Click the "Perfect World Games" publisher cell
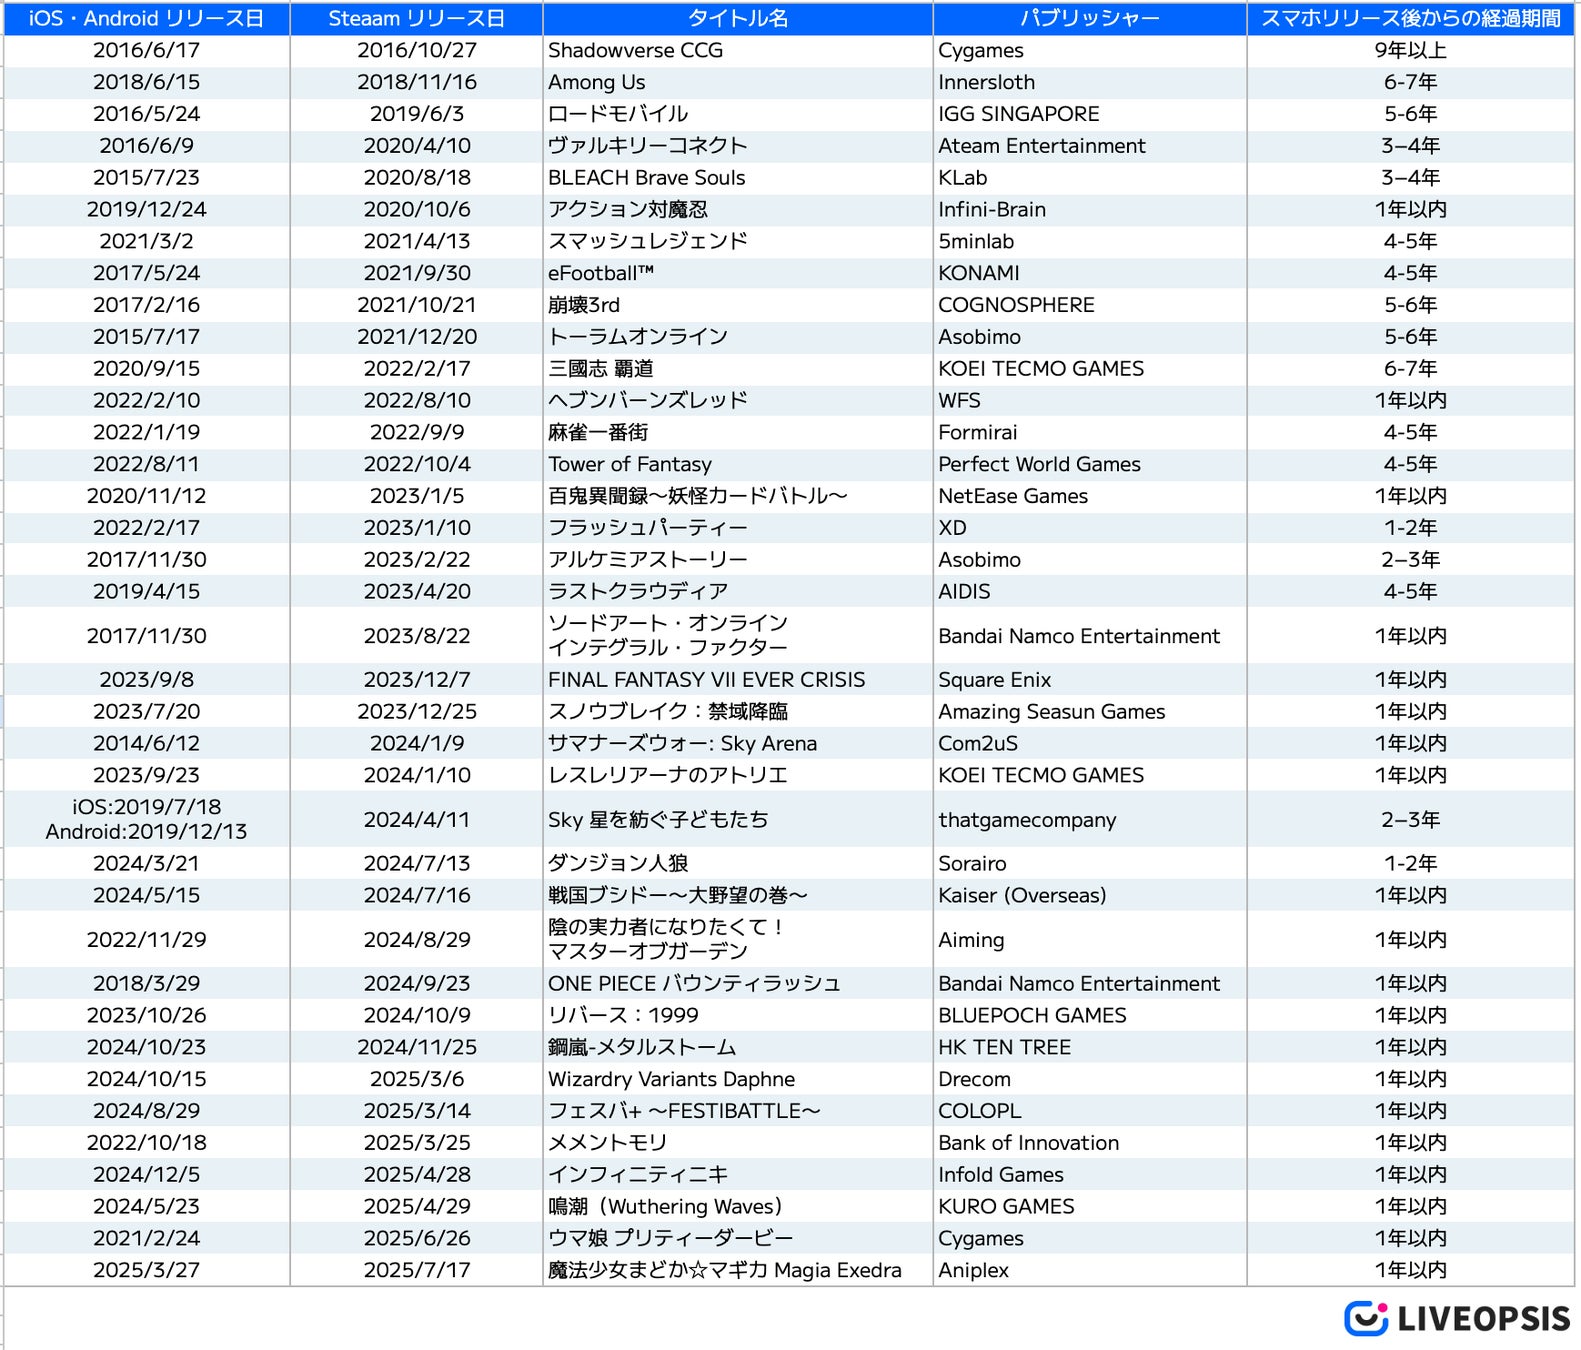Image resolution: width=1581 pixels, height=1350 pixels. pos(1090,465)
